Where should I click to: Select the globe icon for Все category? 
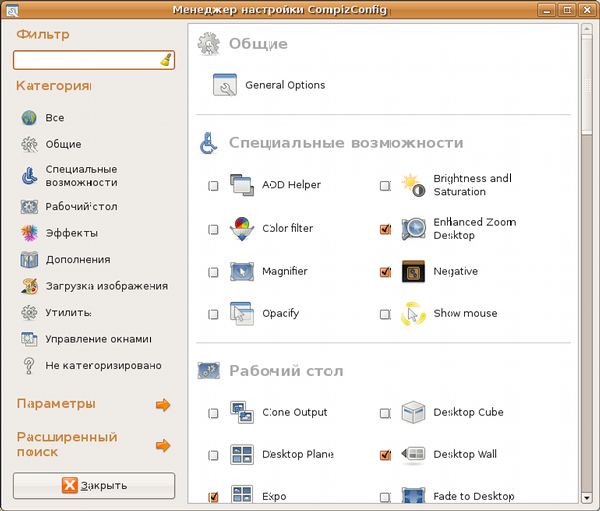point(29,118)
